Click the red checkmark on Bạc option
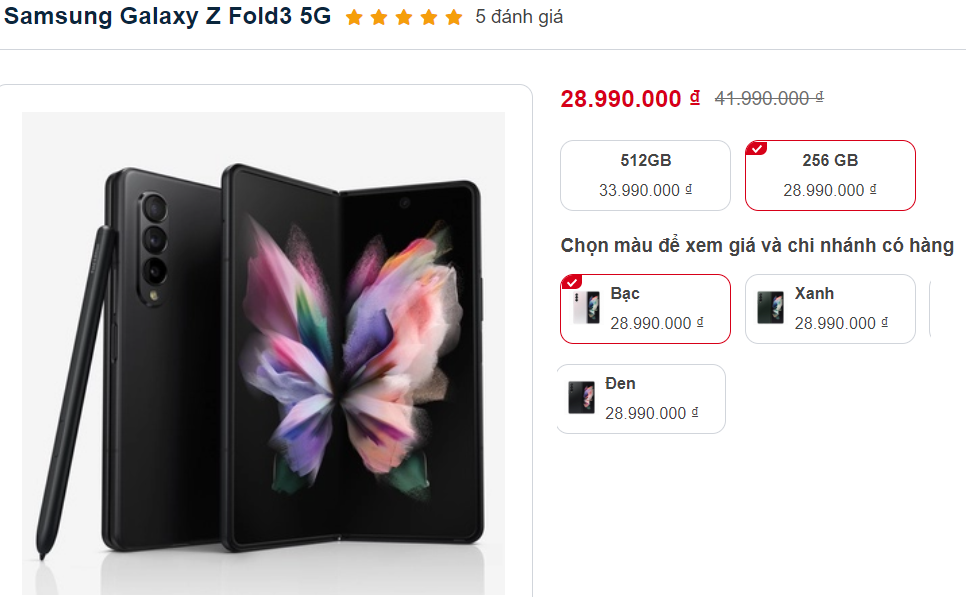Screen dimensions: 966x597 click(x=571, y=282)
